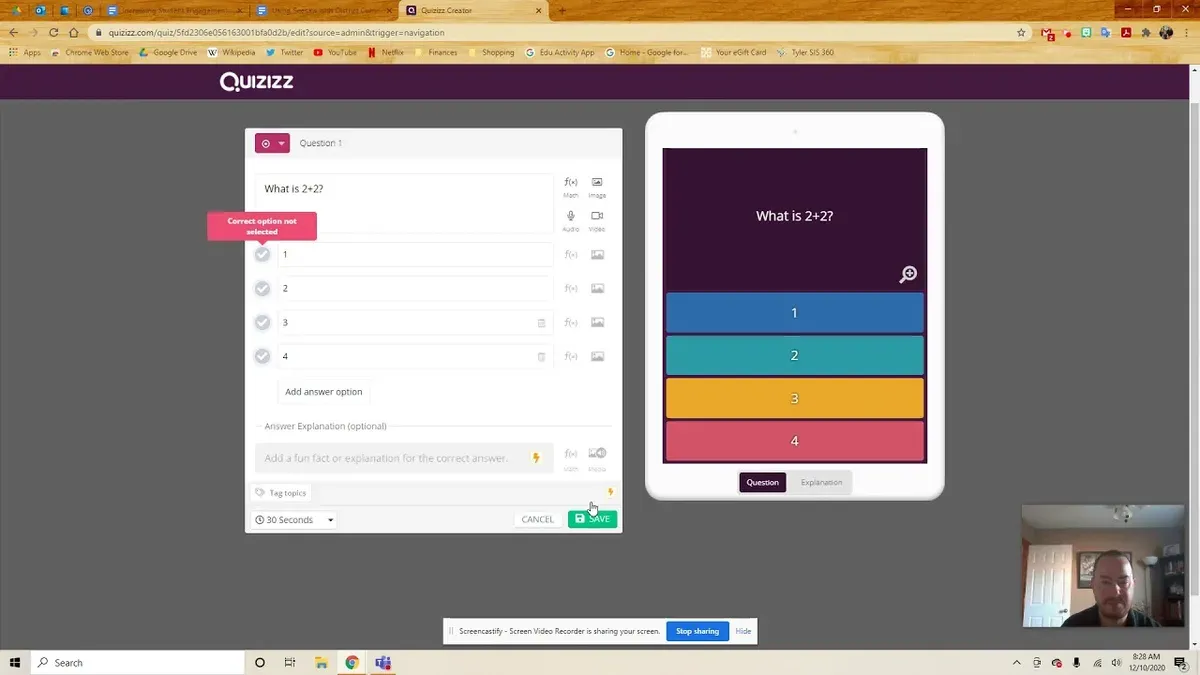1200x675 pixels.
Task: Cancel editing the question
Action: [x=537, y=519]
